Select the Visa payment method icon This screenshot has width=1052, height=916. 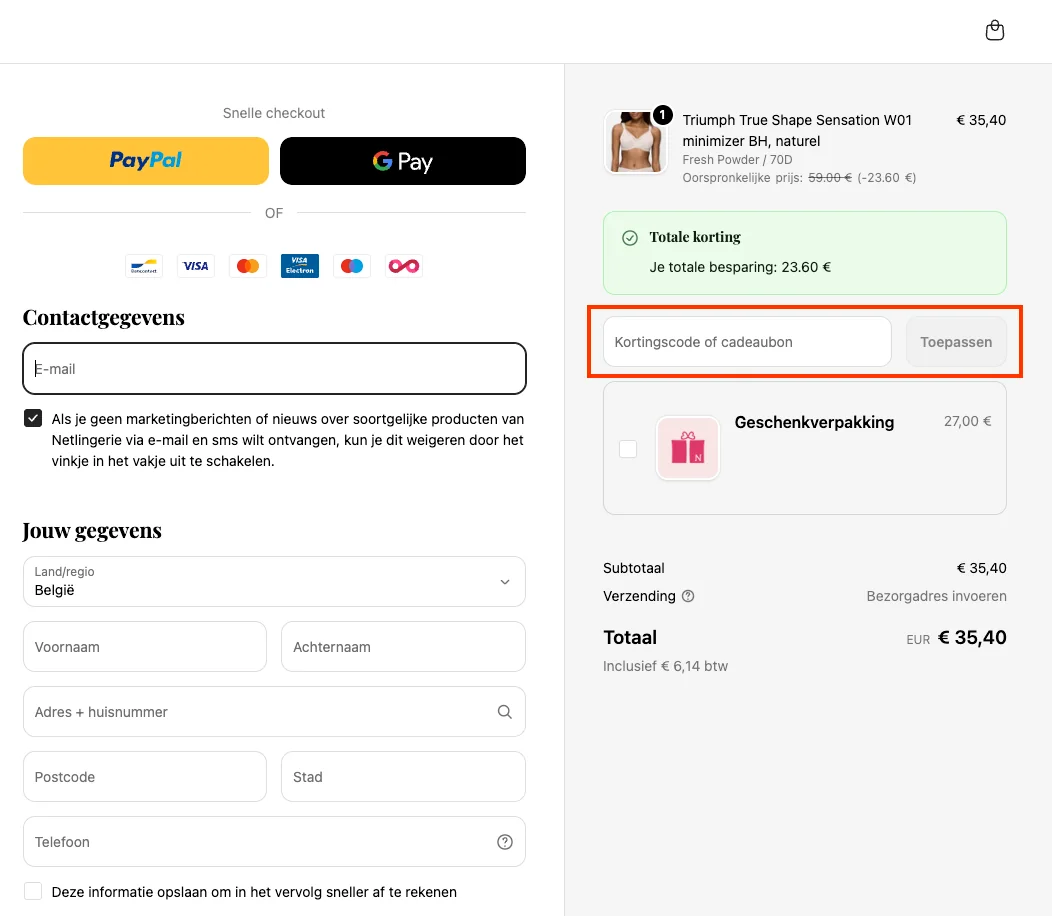(x=195, y=265)
